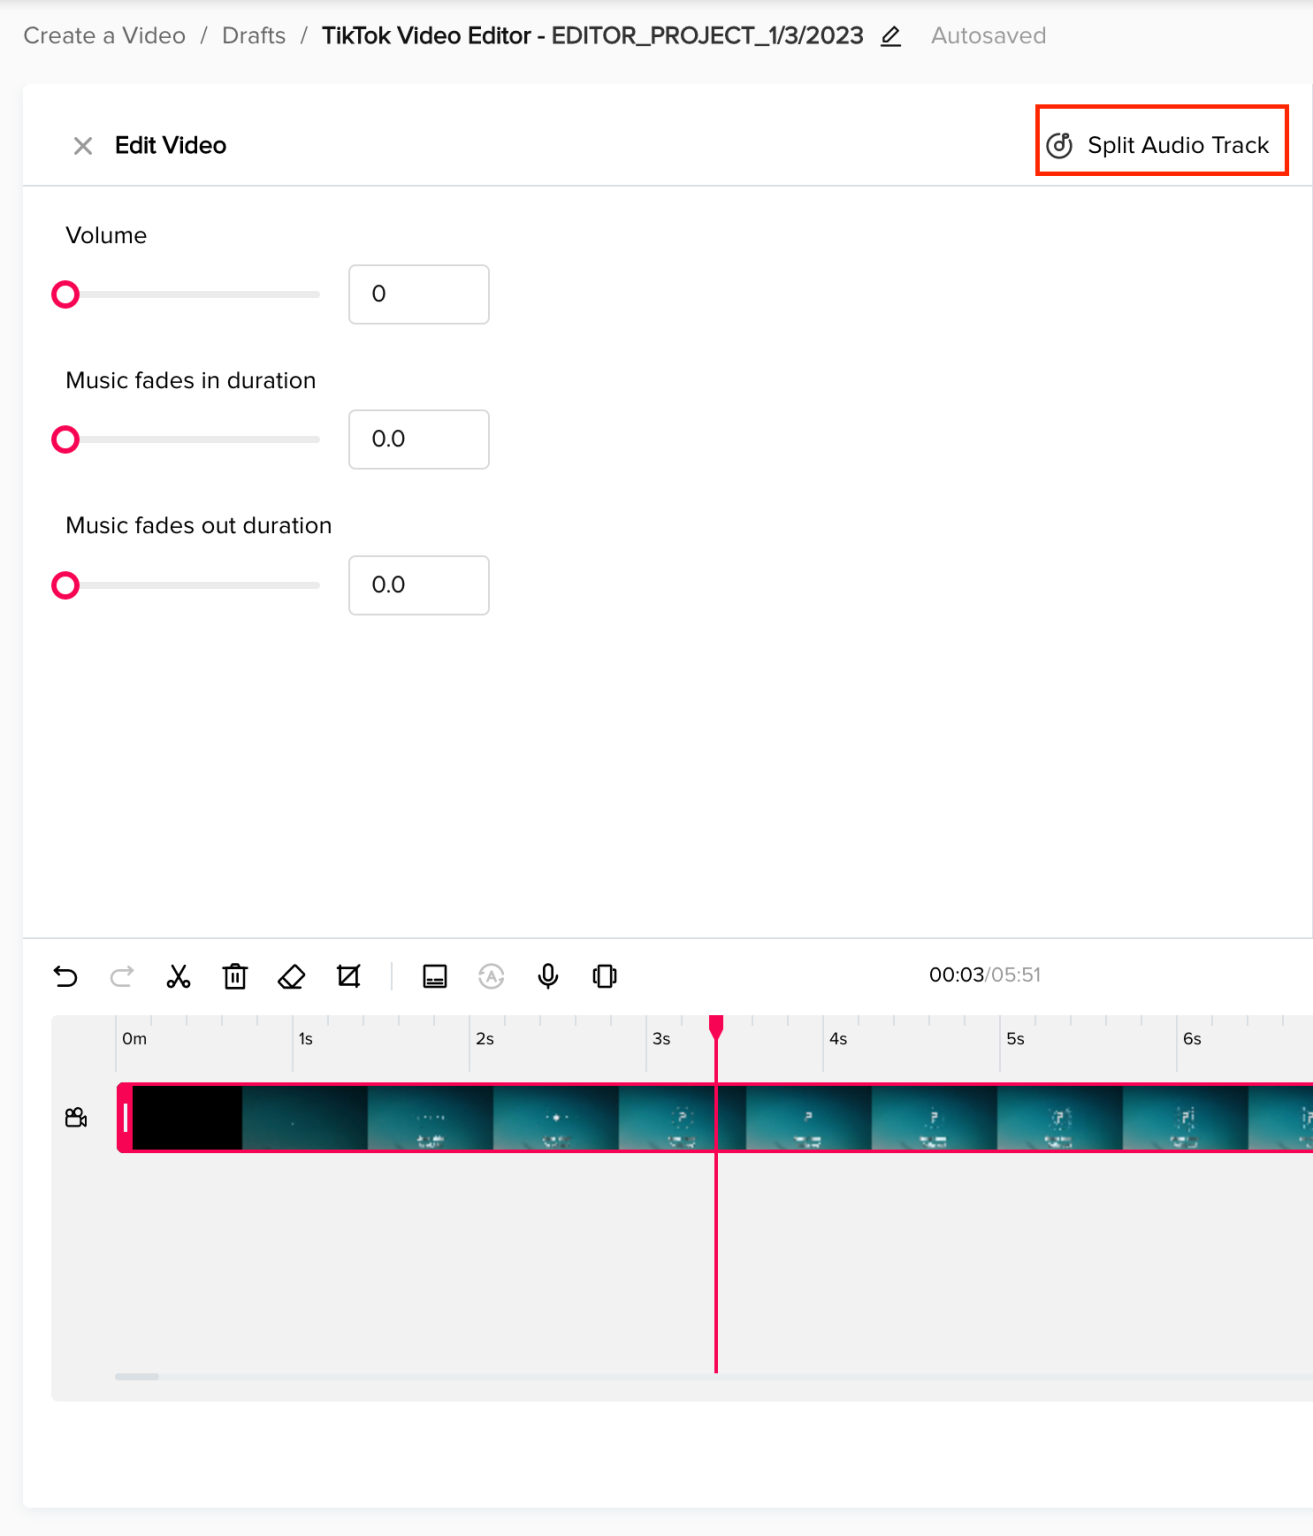Screen dimensions: 1313x1536
Task: Click the 5s mark on timeline ruler
Action: tap(1015, 1039)
